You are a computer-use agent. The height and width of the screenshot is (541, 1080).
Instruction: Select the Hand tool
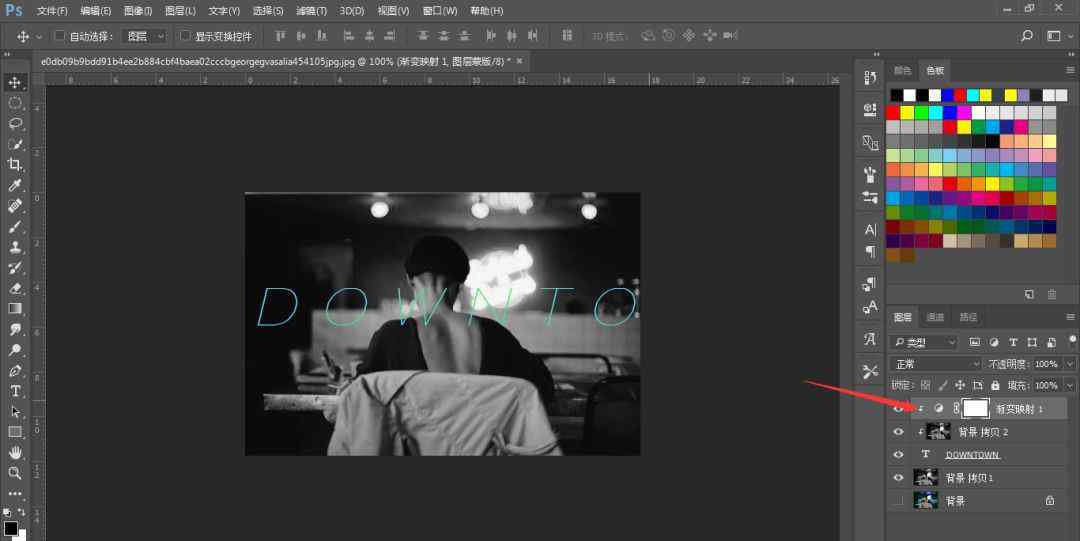[x=14, y=453]
